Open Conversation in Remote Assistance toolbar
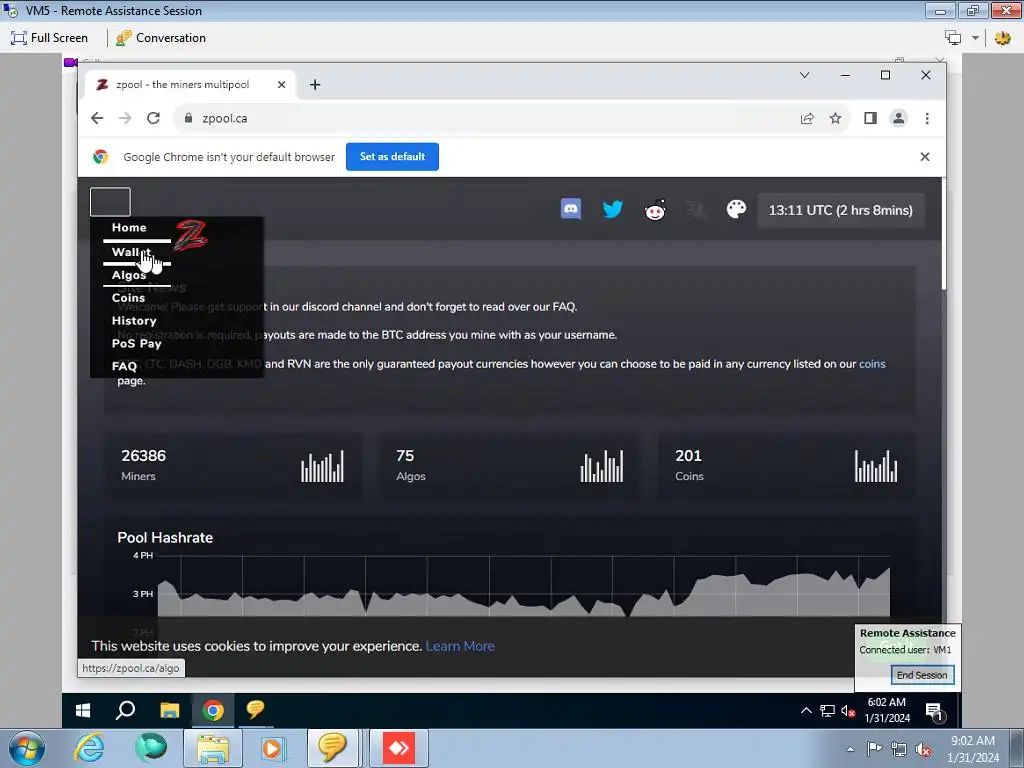Screen dimensions: 1024x768 click(x=161, y=38)
